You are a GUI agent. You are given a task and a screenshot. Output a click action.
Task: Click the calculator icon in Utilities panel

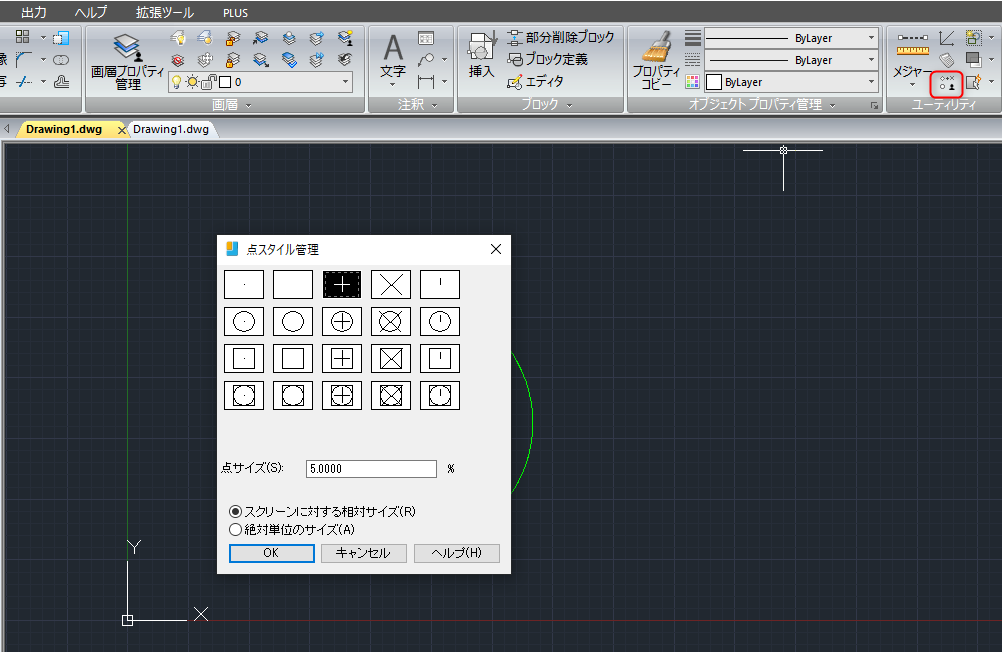946,61
